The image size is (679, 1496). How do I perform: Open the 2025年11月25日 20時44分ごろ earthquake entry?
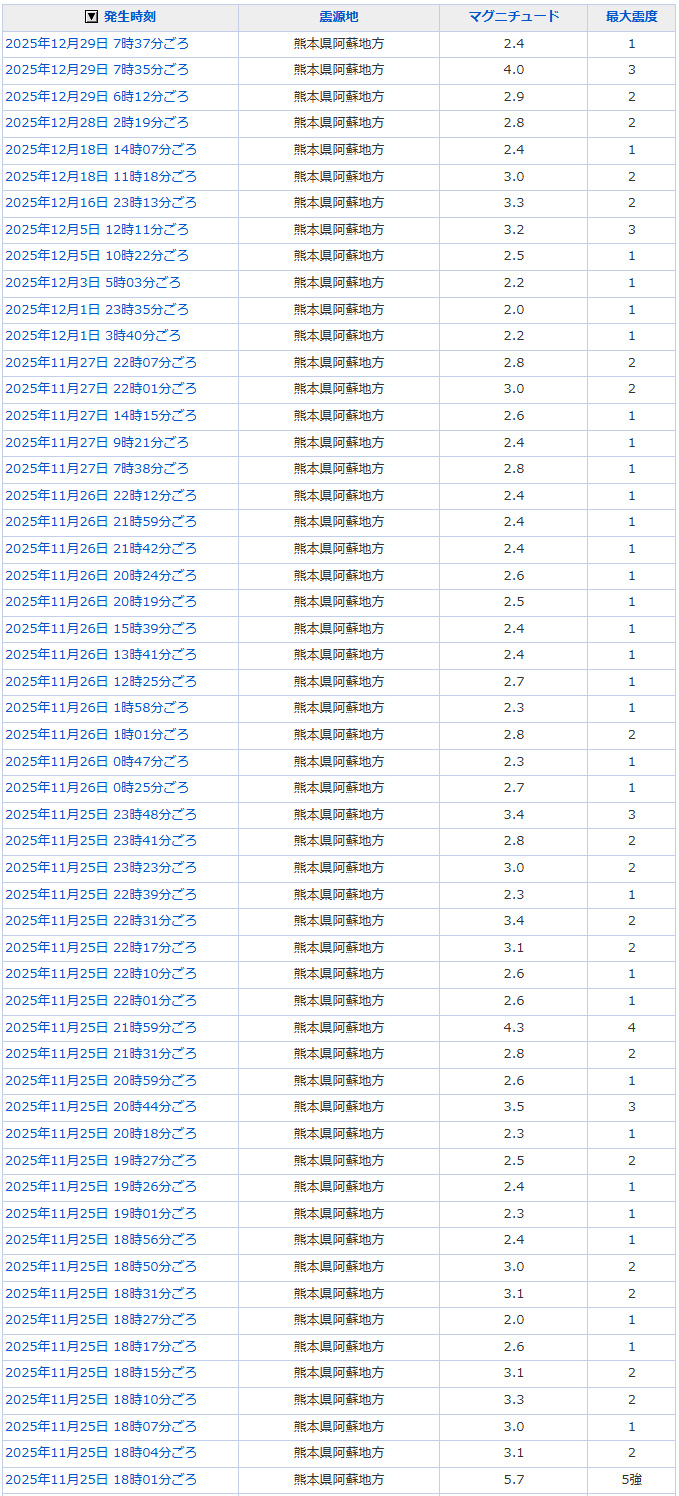coord(100,1107)
